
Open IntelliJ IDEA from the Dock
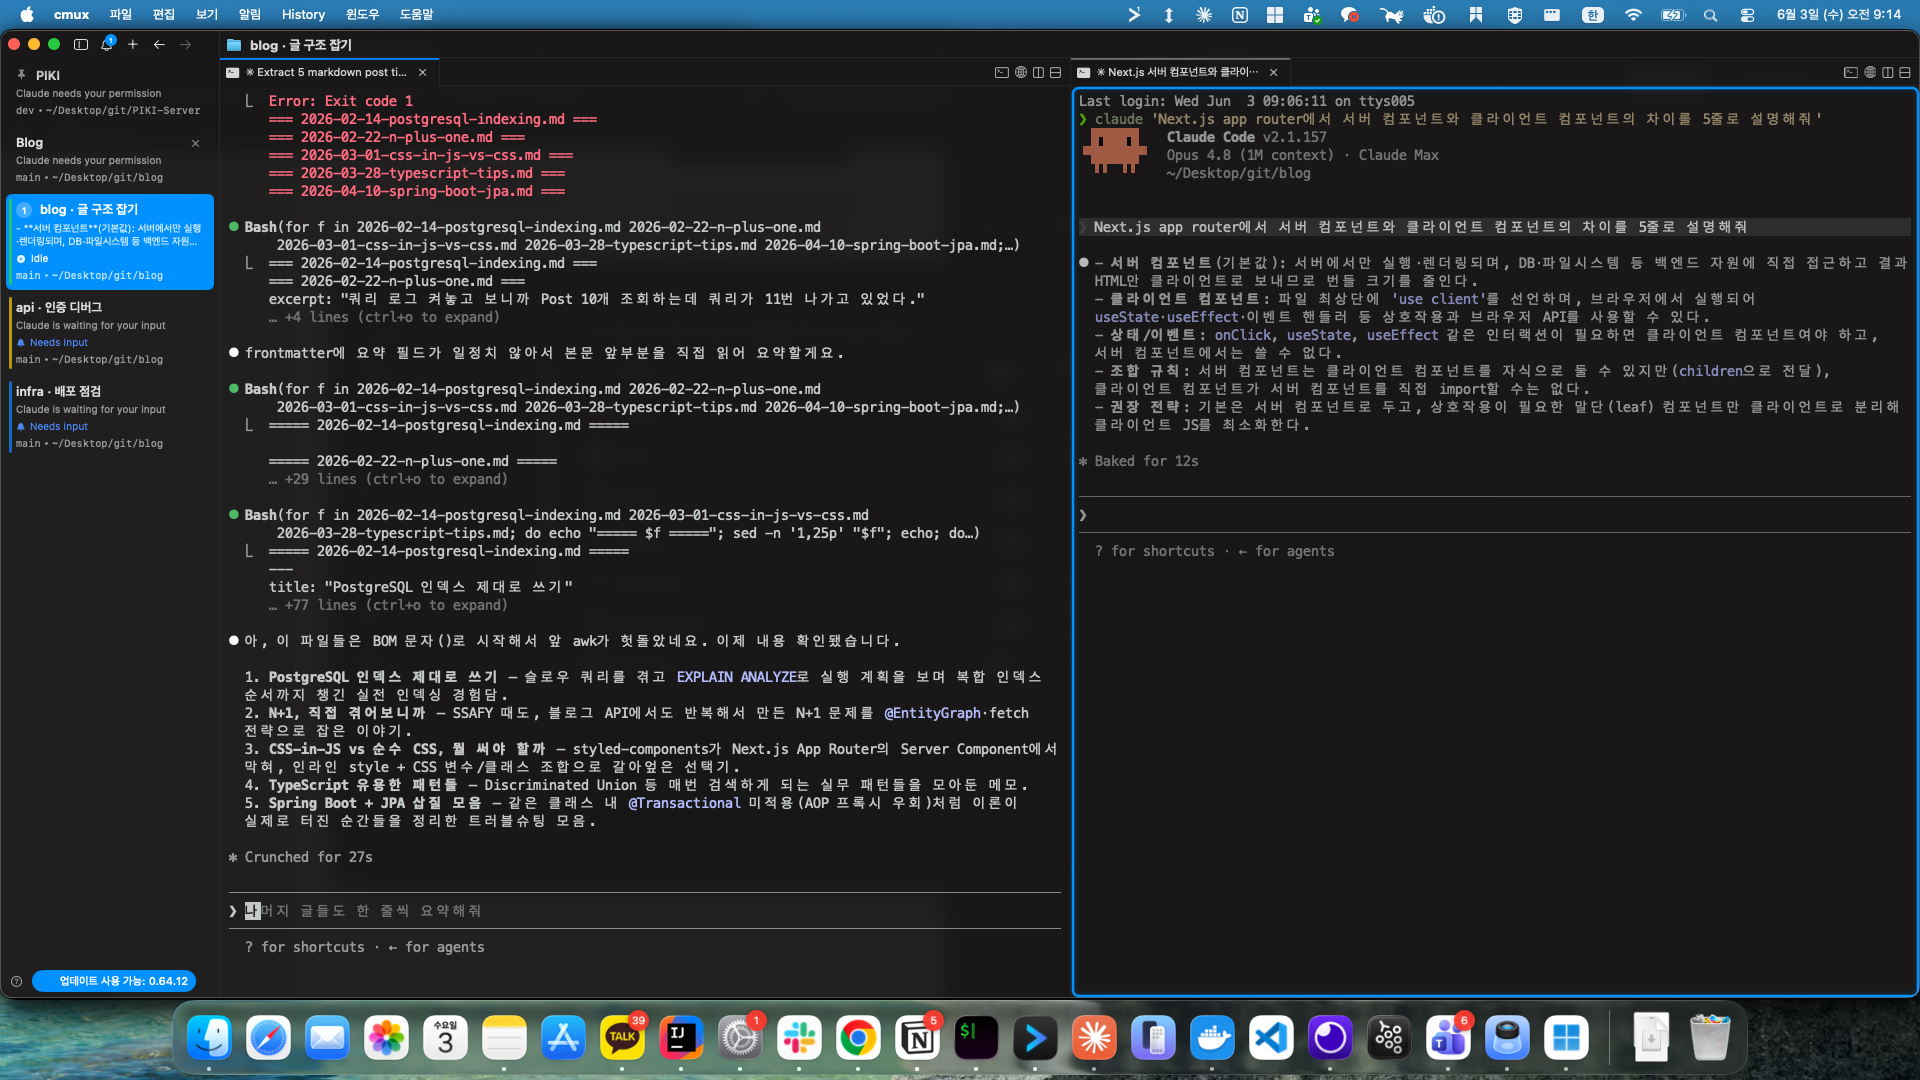coord(681,1038)
